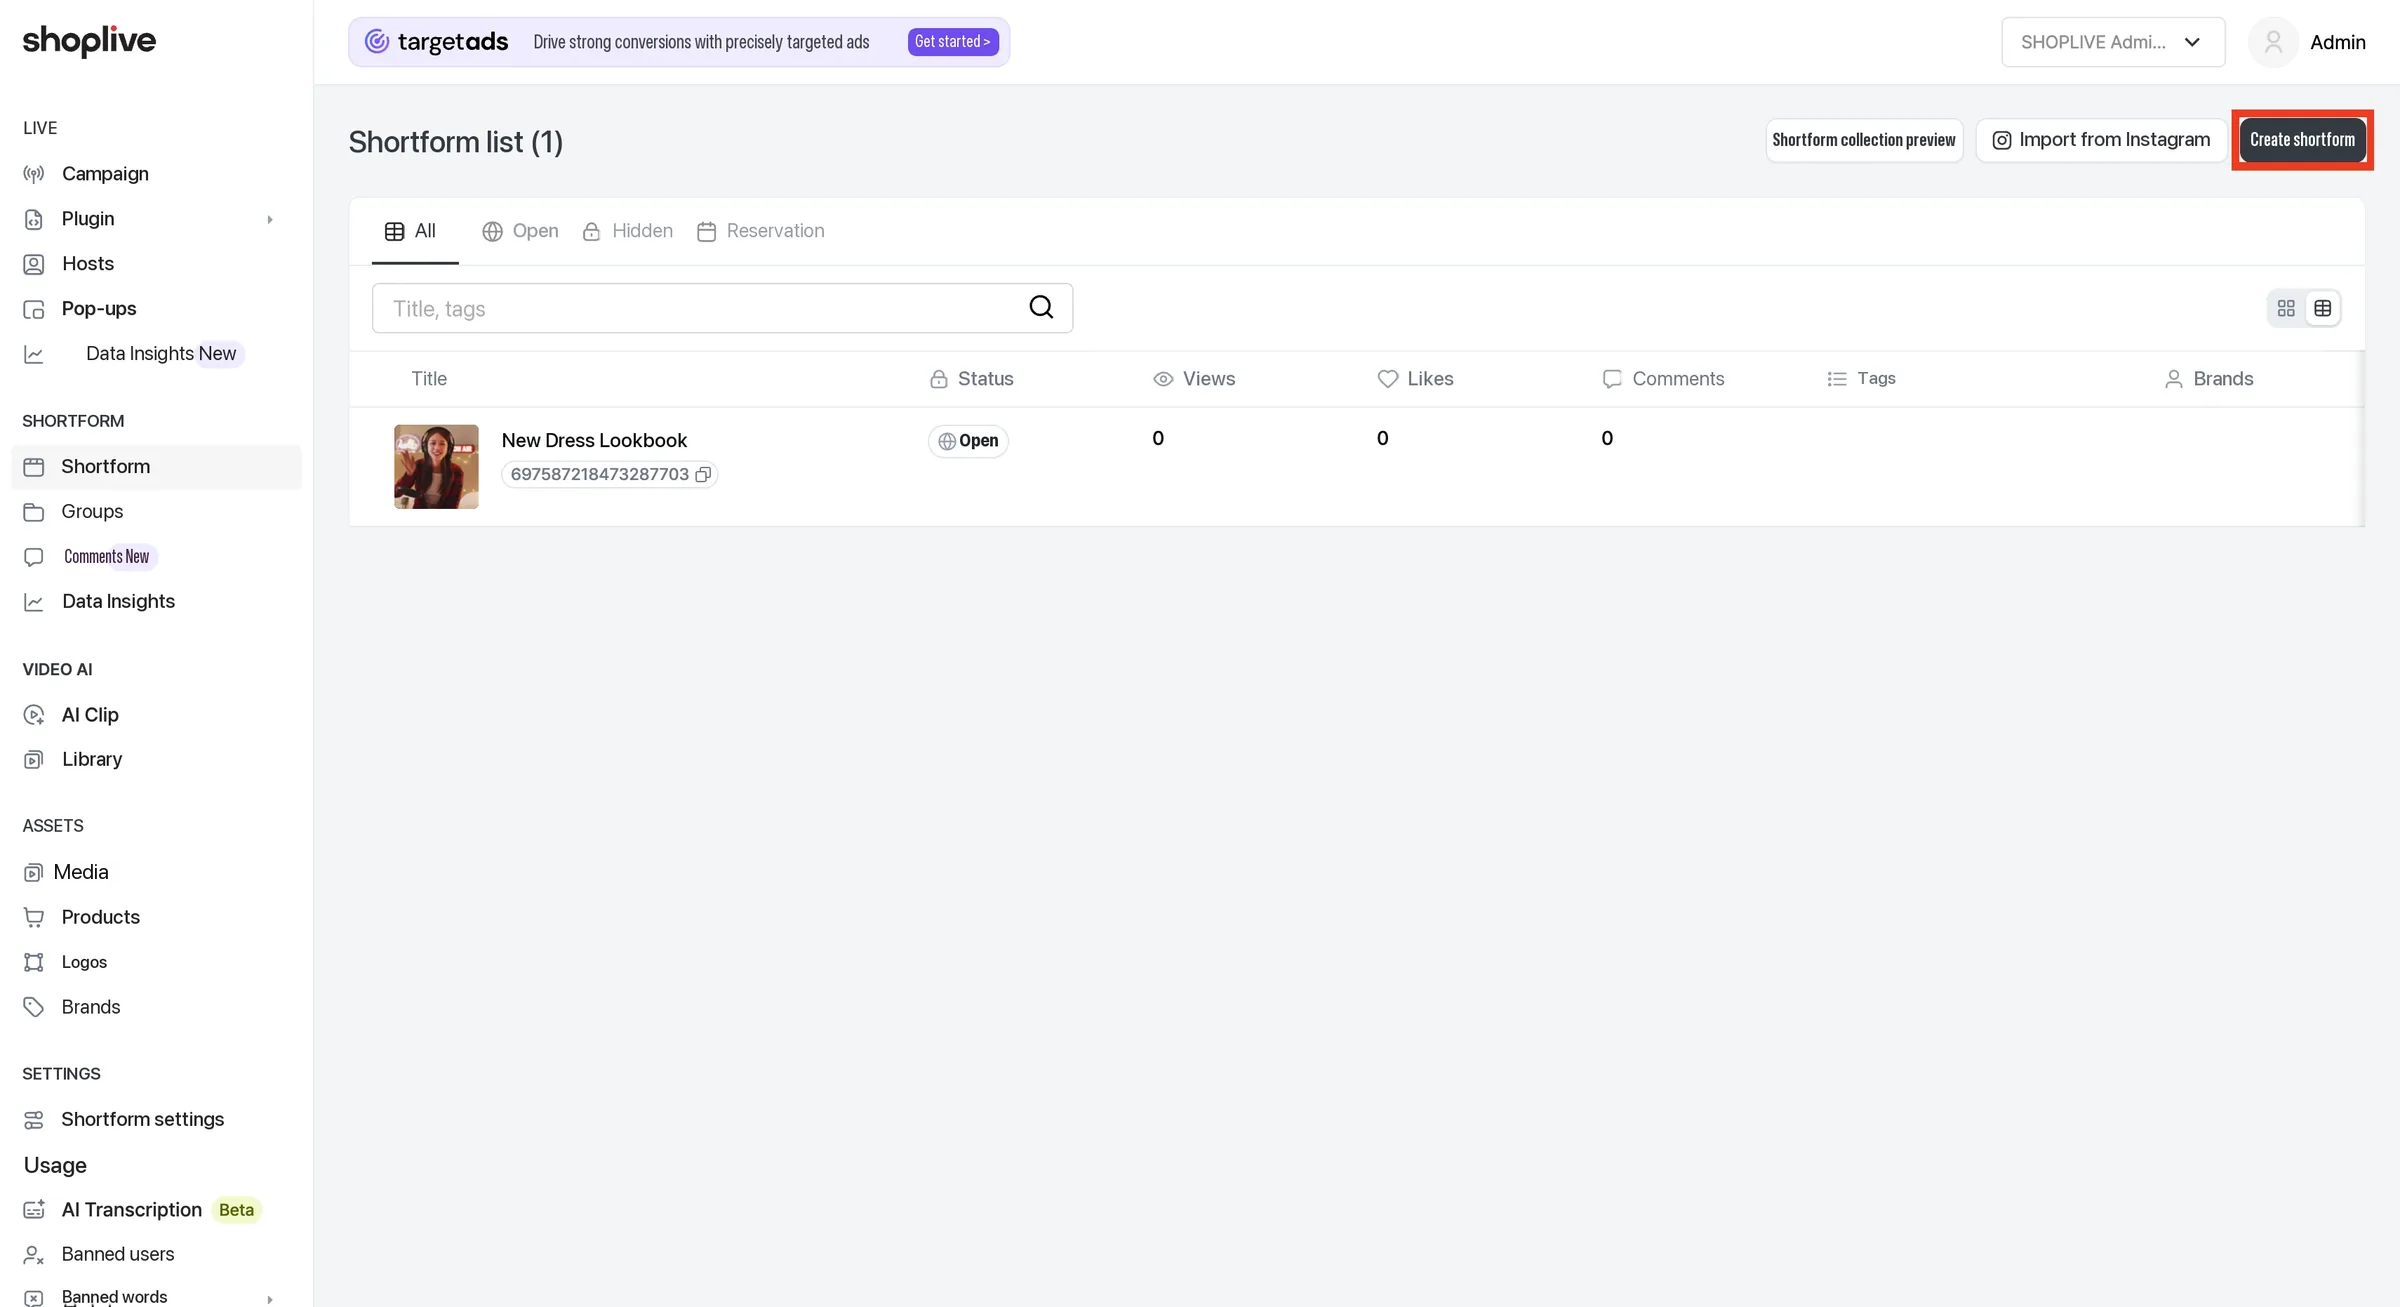Image resolution: width=2400 pixels, height=1307 pixels.
Task: Click the Campaign broadcast icon in sidebar
Action: click(34, 174)
